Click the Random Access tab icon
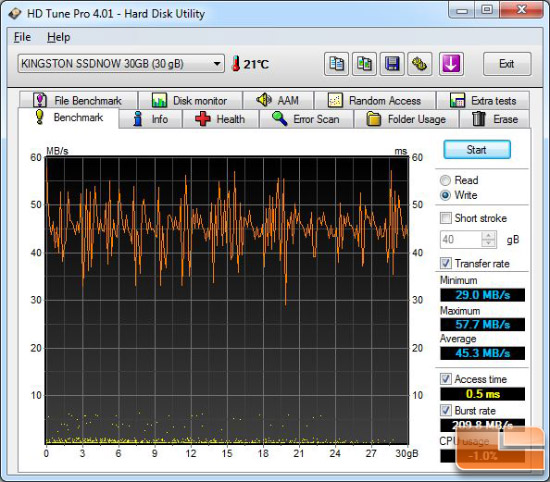The image size is (550, 482). 335,100
